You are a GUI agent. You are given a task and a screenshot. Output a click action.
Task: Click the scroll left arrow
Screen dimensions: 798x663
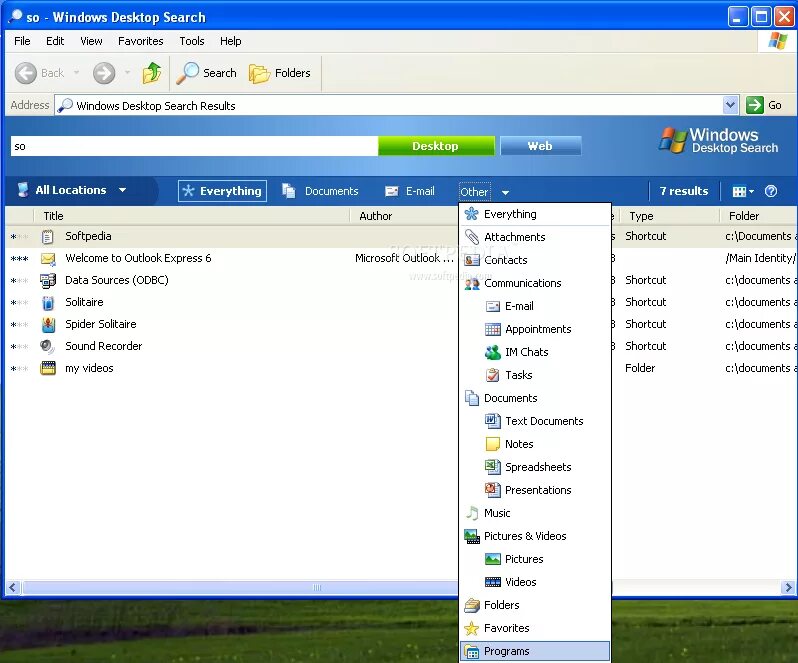coord(13,588)
